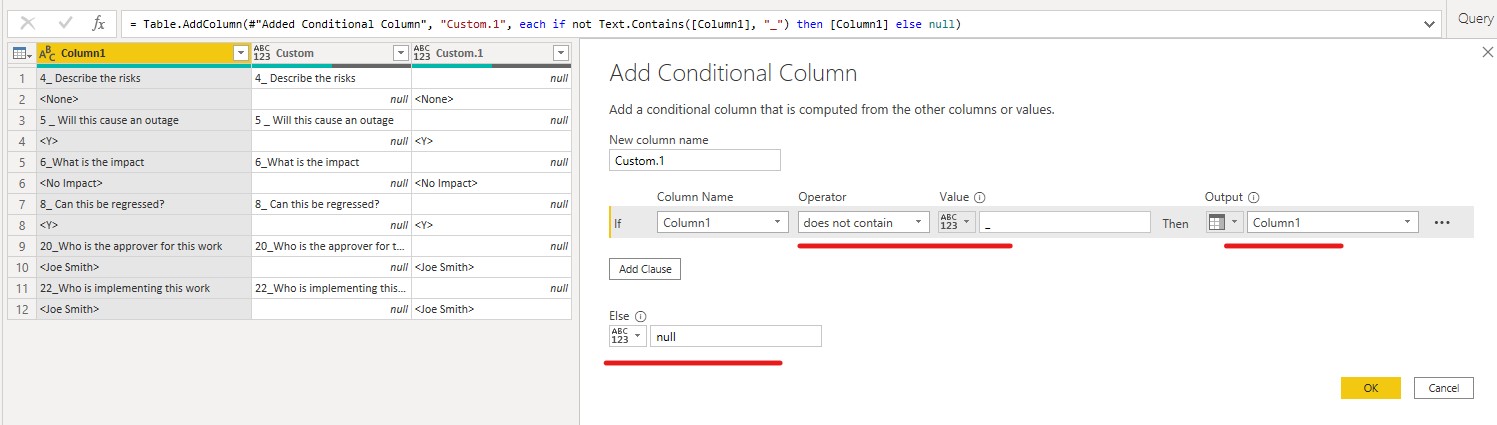This screenshot has width=1497, height=425.
Task: Select Column1 cell '<None>' in row 2
Action: [144, 99]
